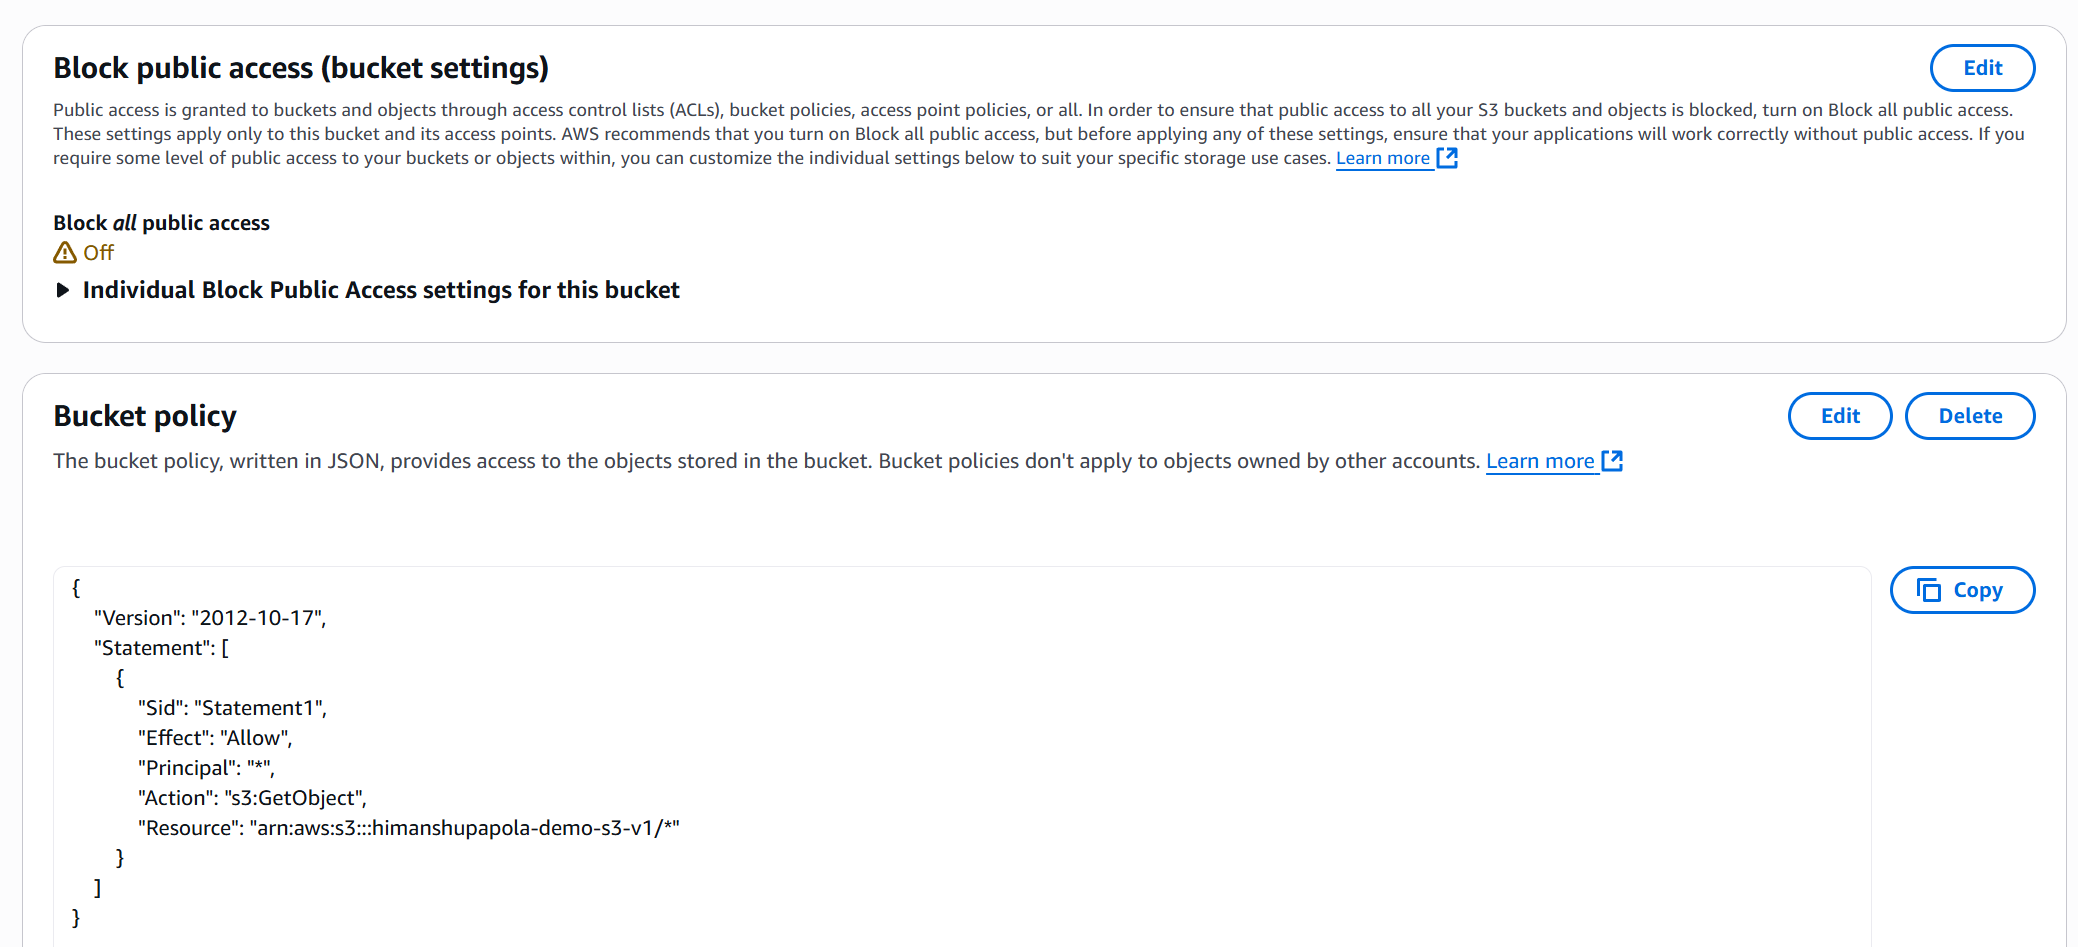
Task: Click external-link icon after public access Learn more
Action: click(1447, 158)
